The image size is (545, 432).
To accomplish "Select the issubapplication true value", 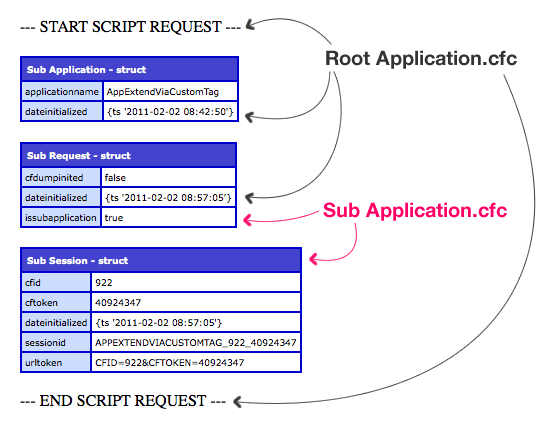I will tap(168, 218).
